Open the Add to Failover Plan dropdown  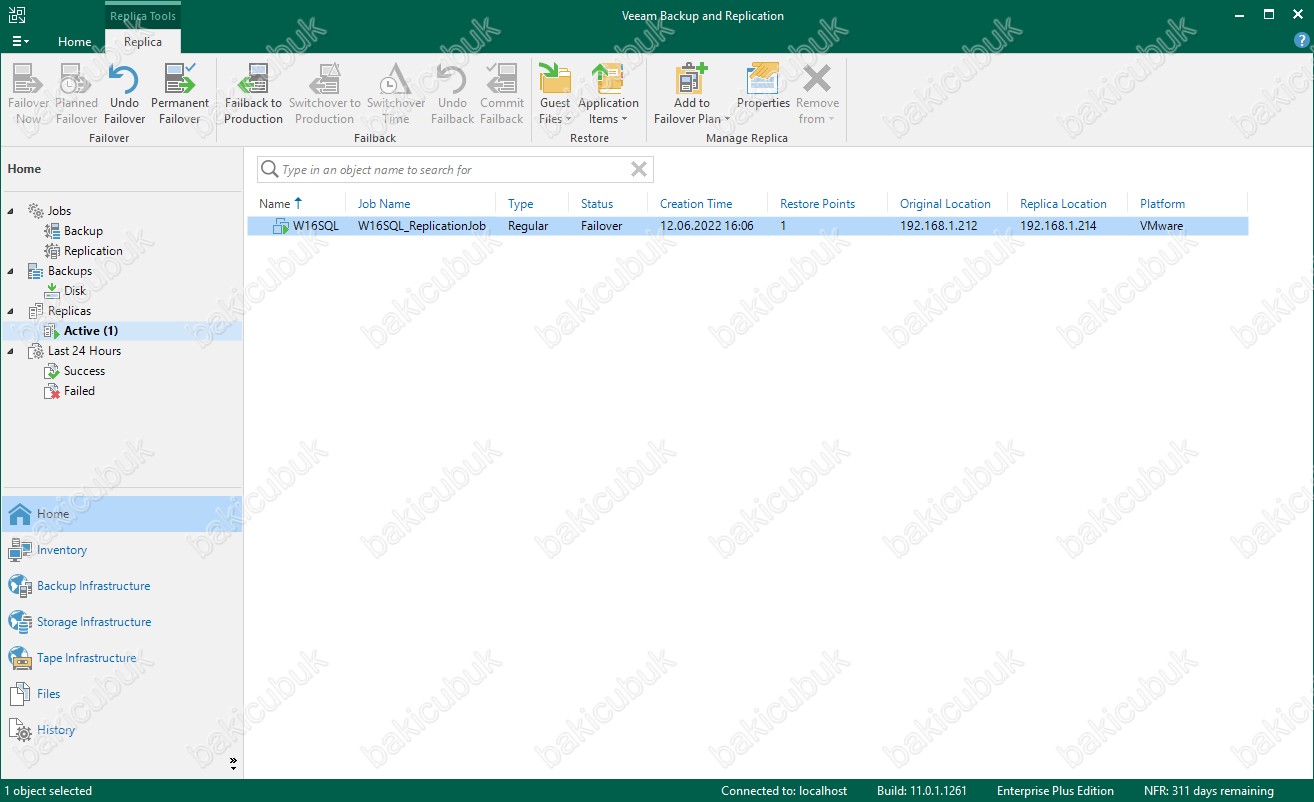pyautogui.click(x=692, y=94)
